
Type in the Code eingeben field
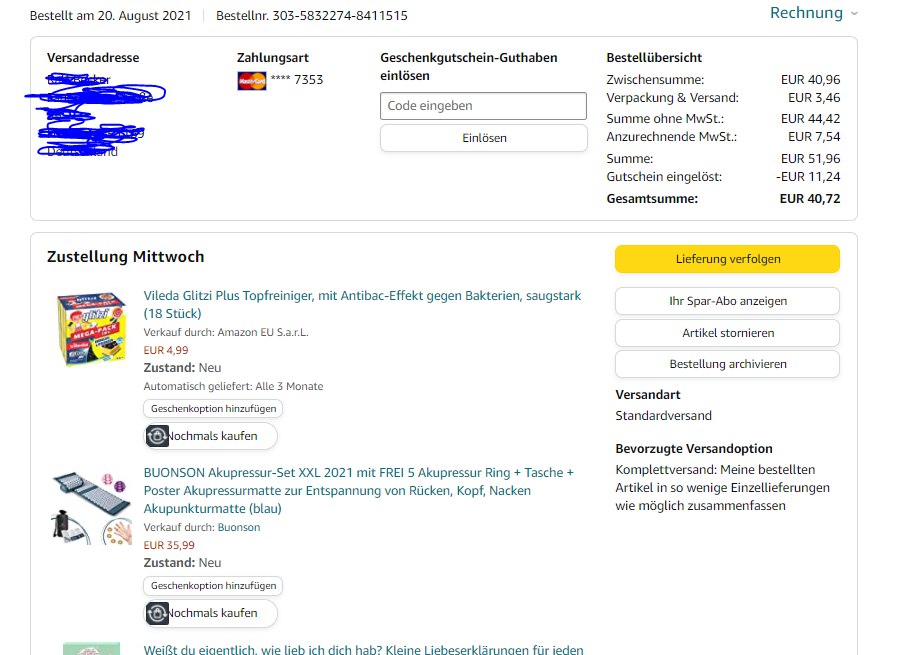pos(483,106)
